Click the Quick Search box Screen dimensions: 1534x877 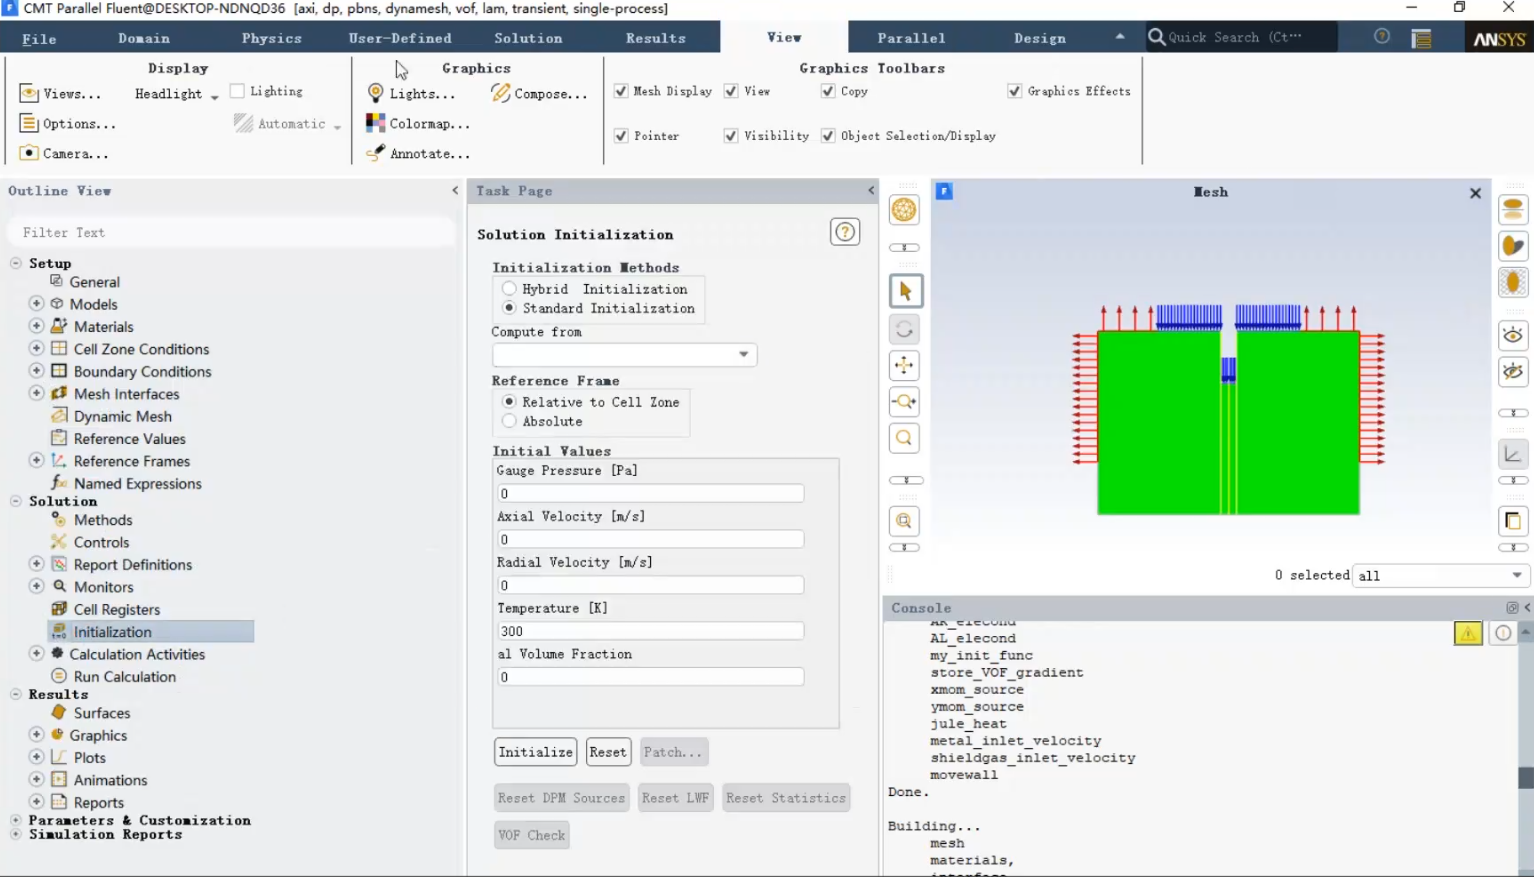pos(1241,37)
